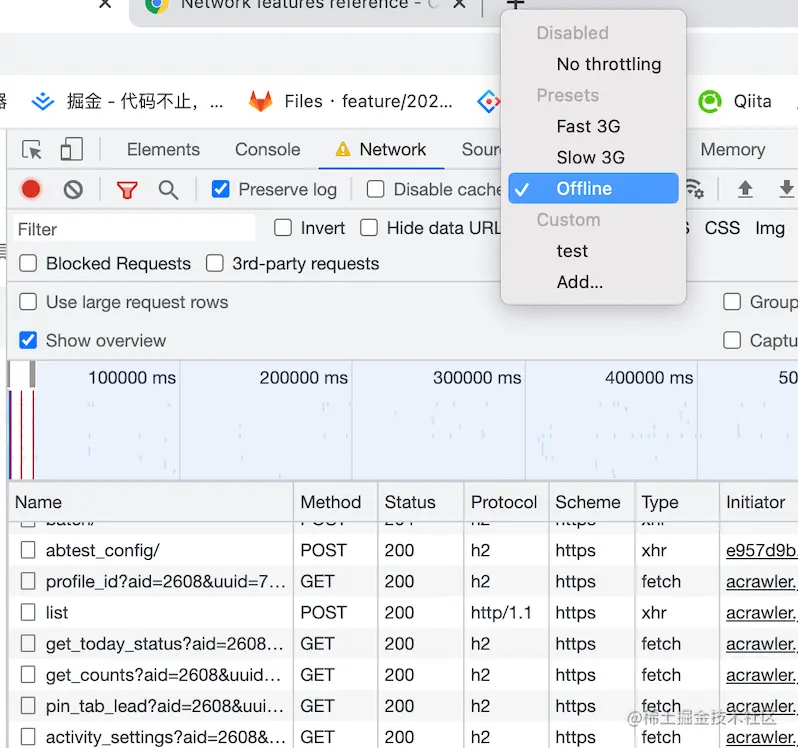The width and height of the screenshot is (798, 748).
Task: Open the Juejin bookmark icon
Action: [x=43, y=101]
